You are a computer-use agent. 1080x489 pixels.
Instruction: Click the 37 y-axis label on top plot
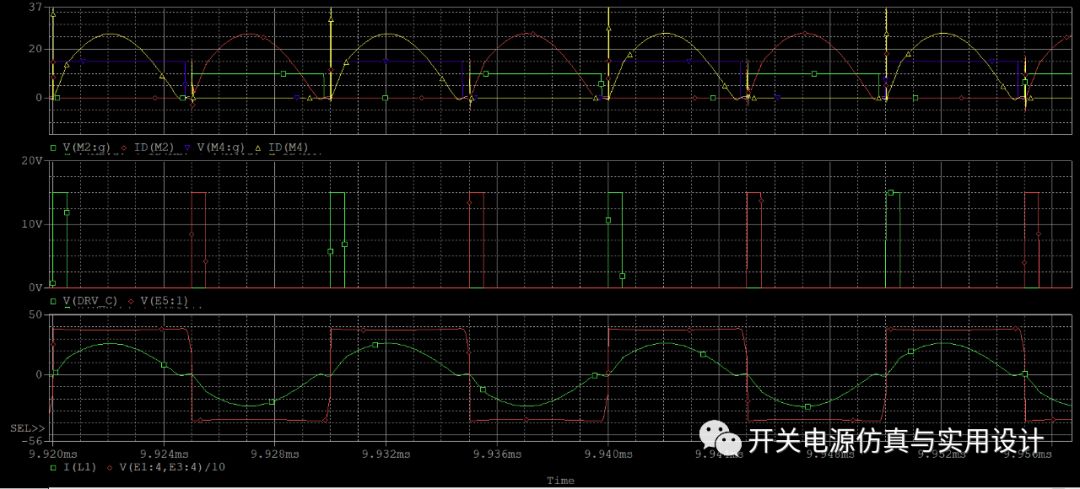click(35, 8)
